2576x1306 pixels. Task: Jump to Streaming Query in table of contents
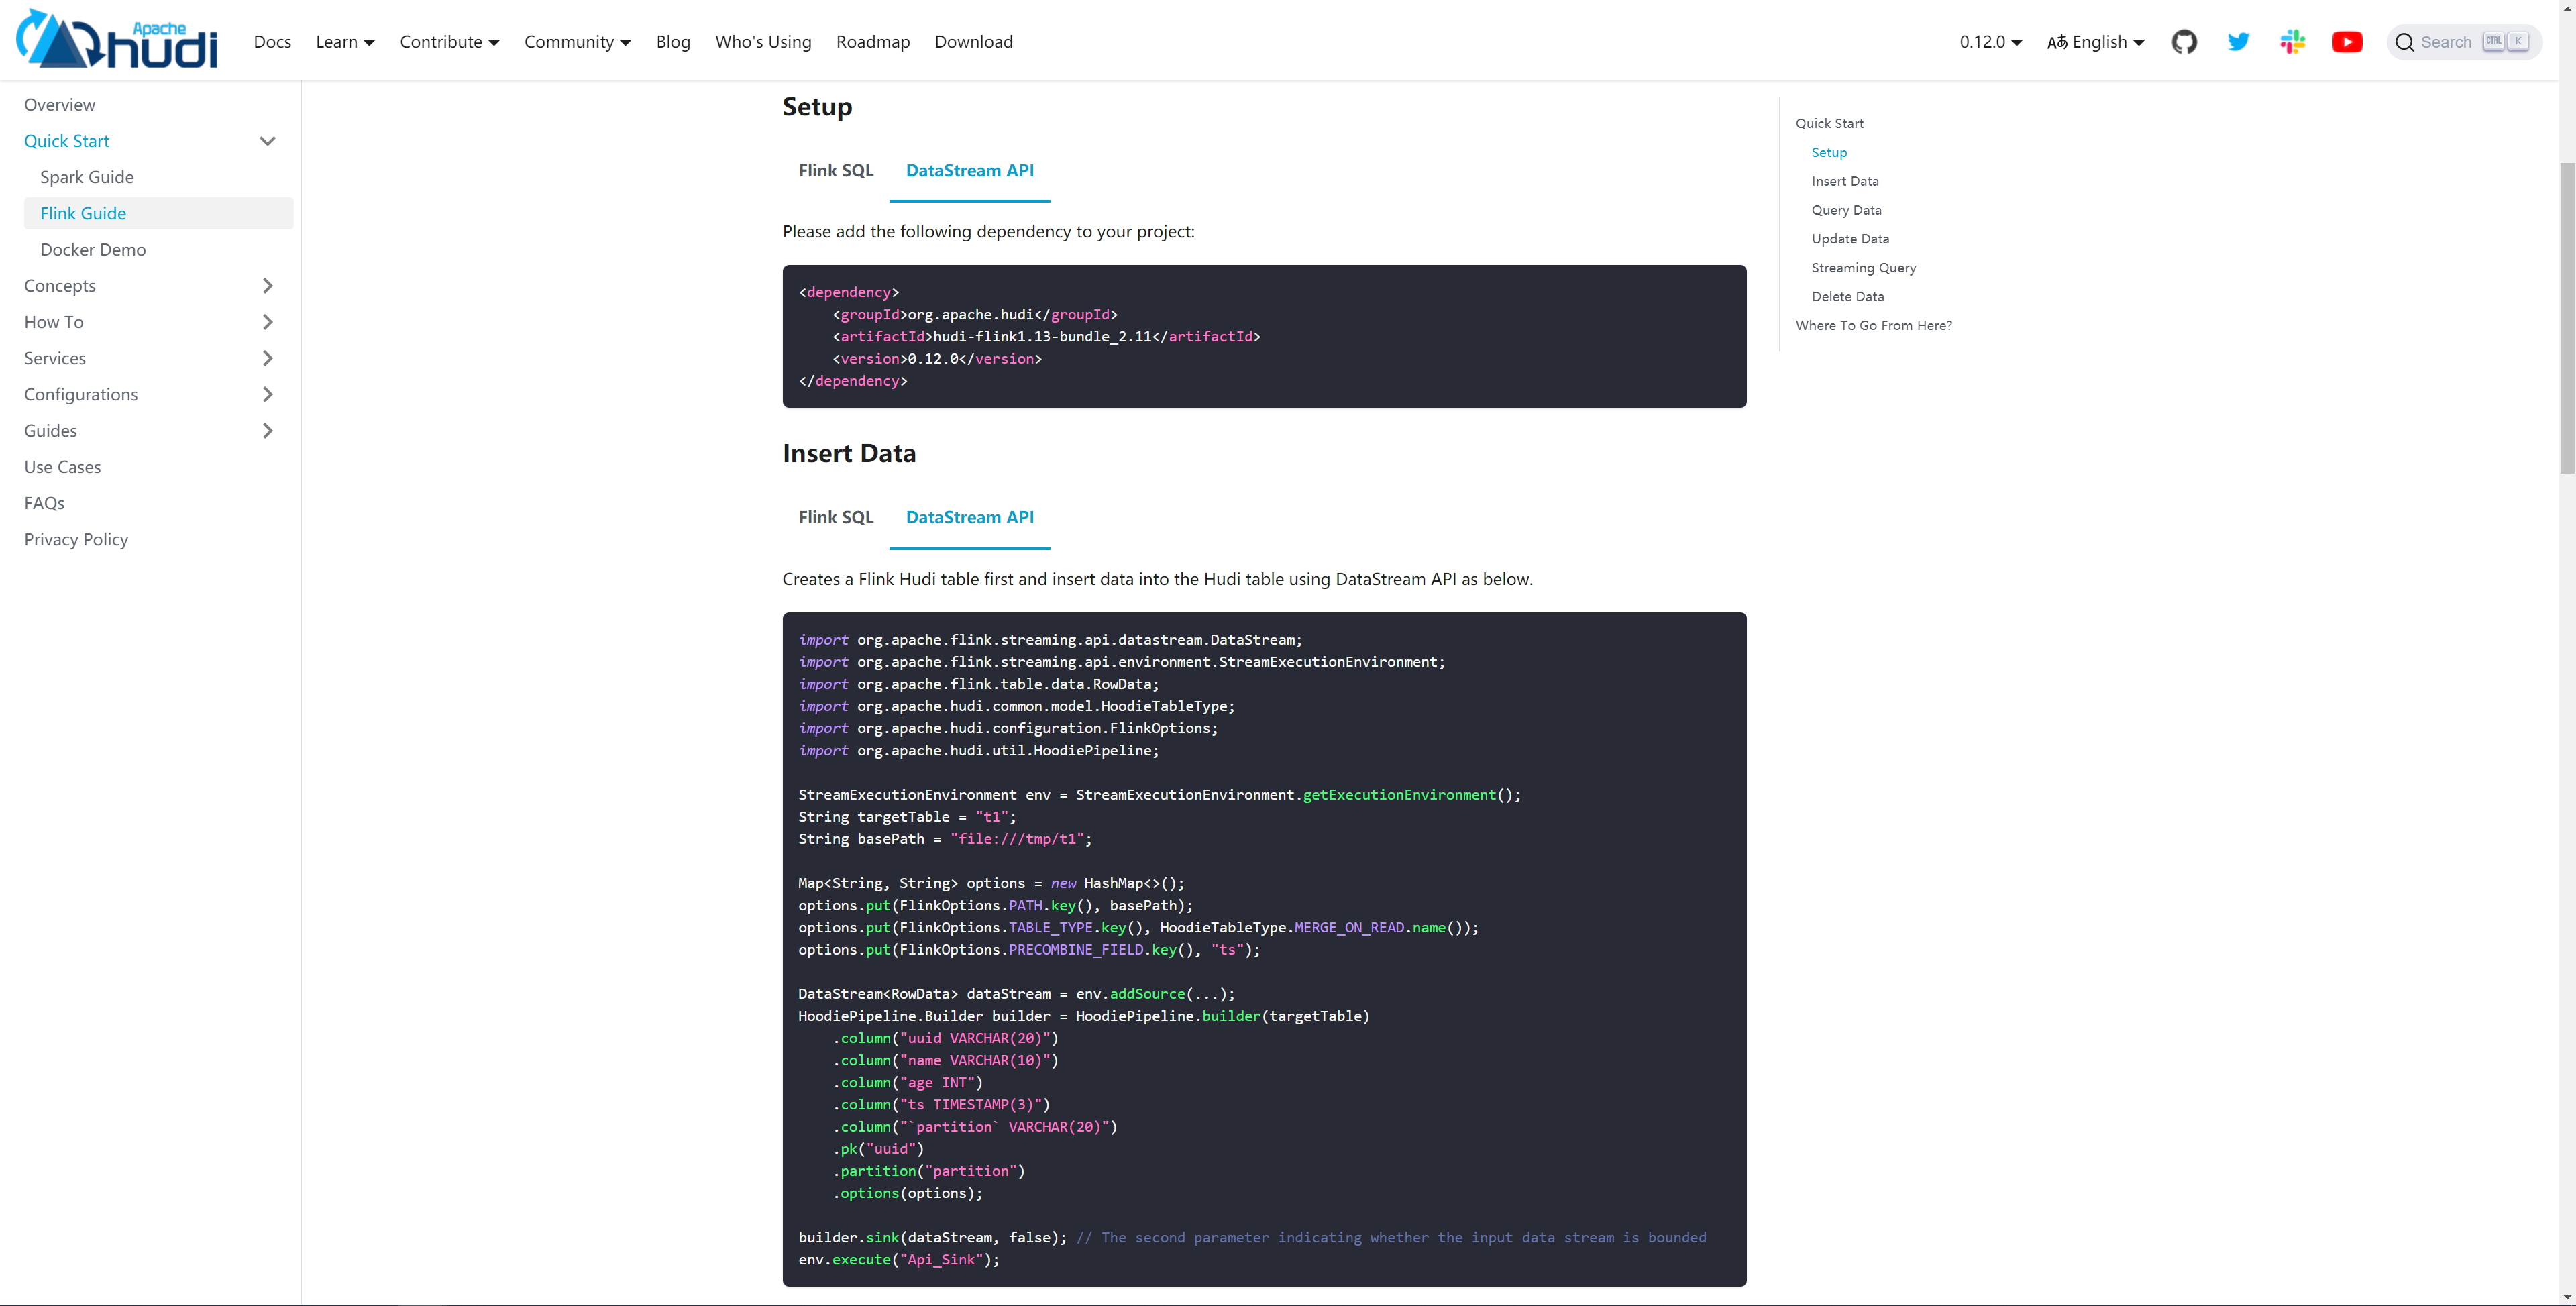point(1863,268)
